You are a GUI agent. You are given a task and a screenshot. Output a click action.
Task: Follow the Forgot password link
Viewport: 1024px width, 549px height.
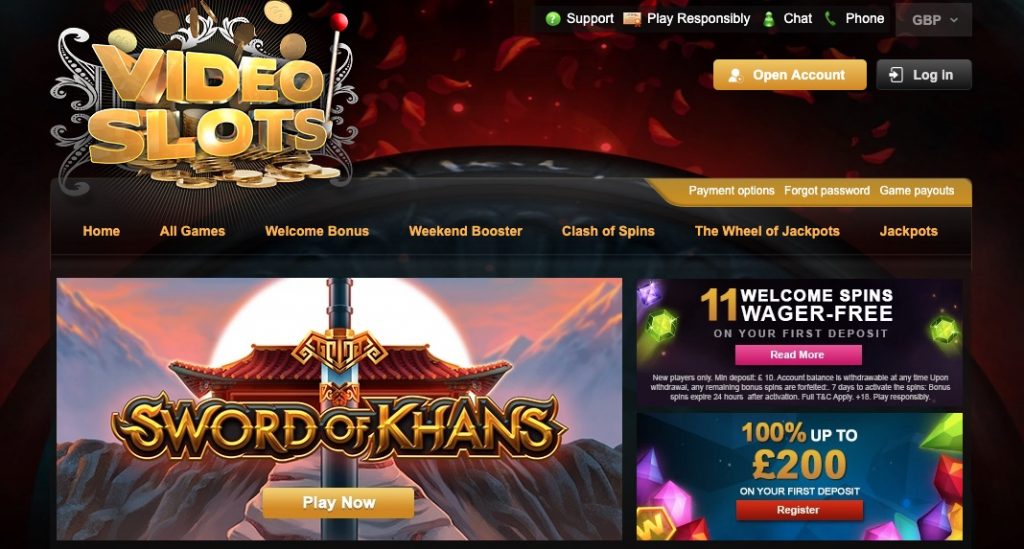[827, 191]
